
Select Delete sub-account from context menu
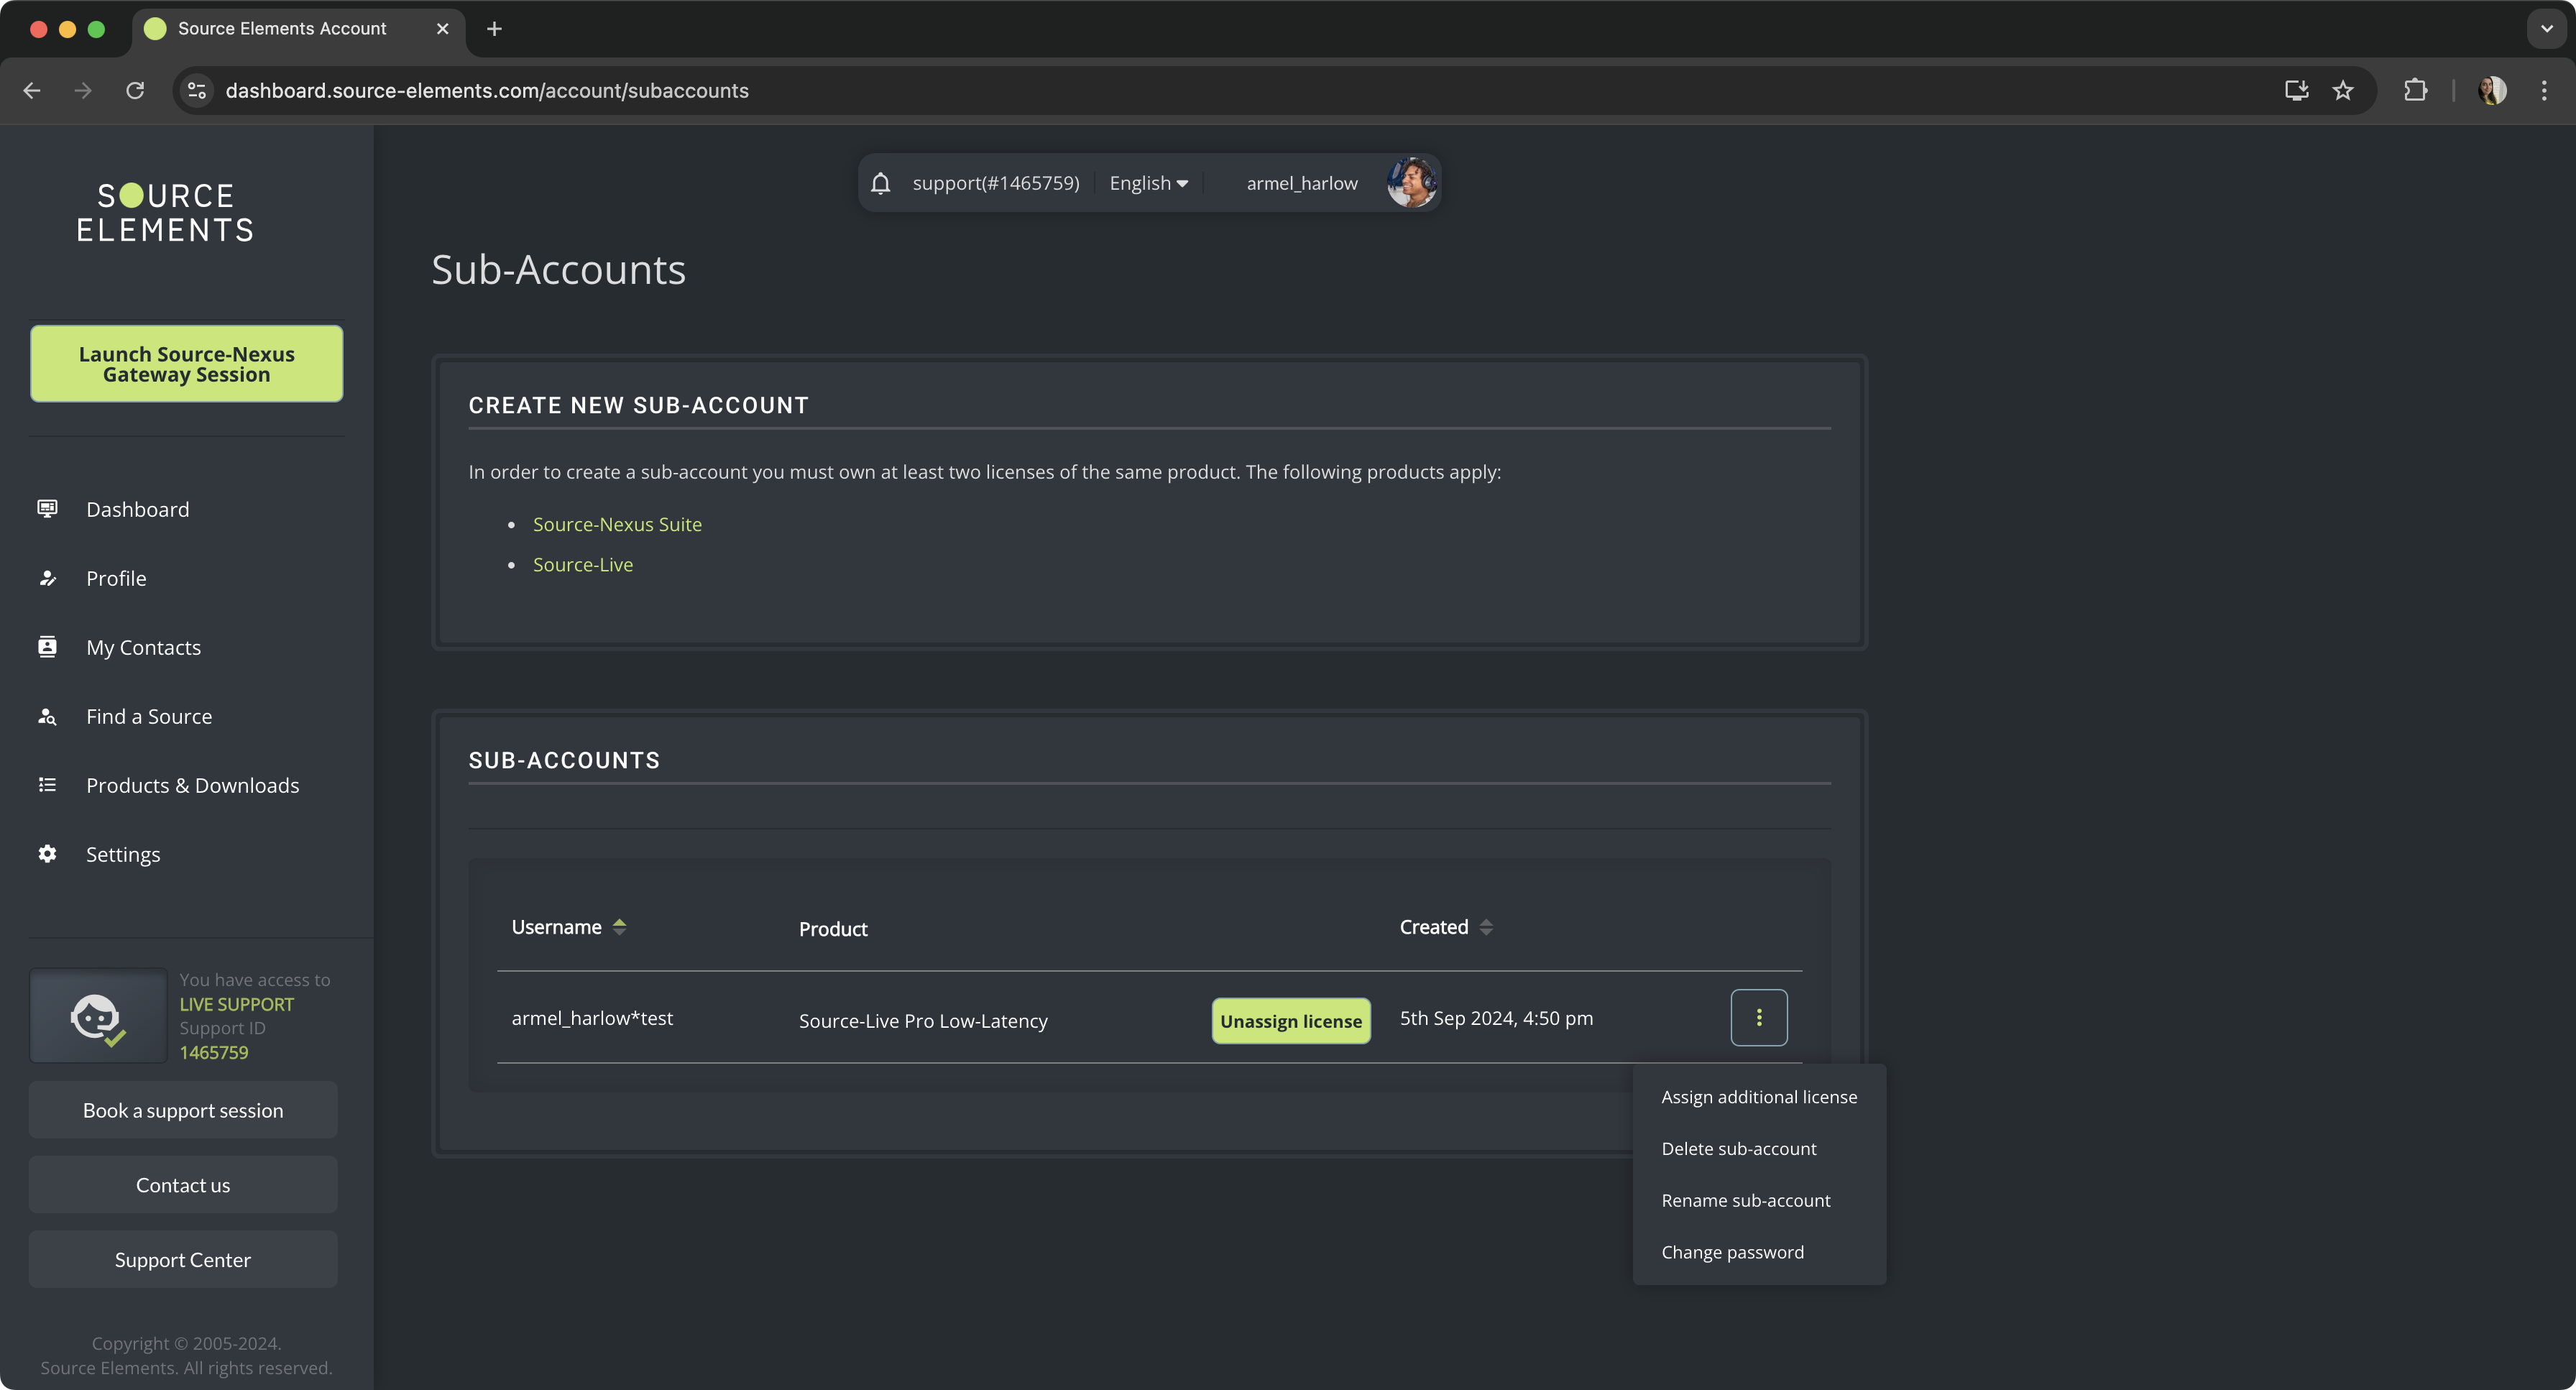pos(1738,1149)
